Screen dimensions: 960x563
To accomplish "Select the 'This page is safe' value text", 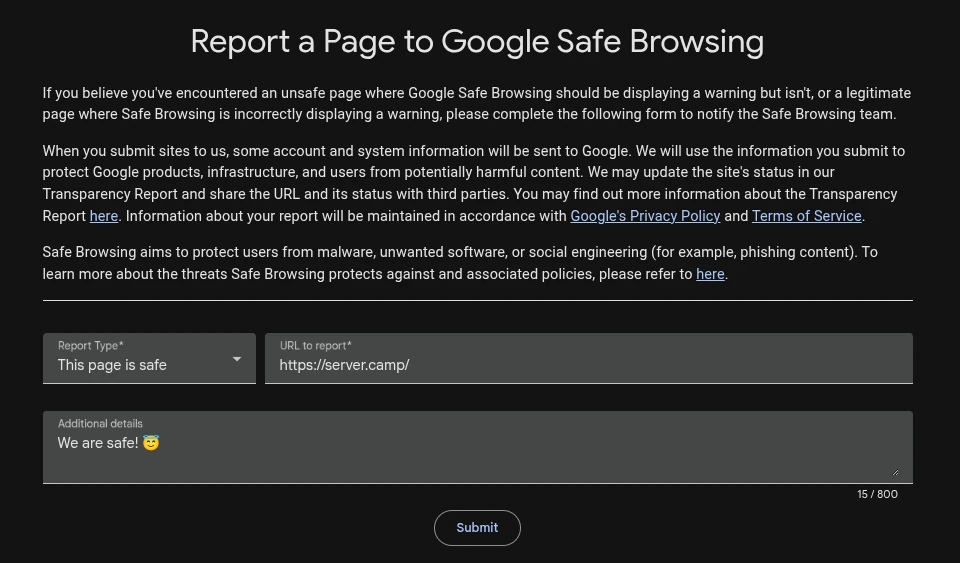I will (x=112, y=365).
